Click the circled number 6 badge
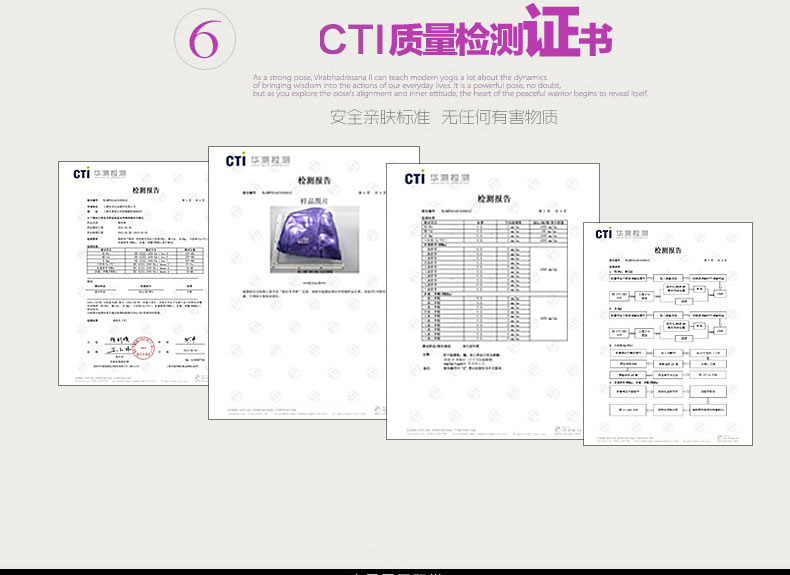The height and width of the screenshot is (575, 790). pos(205,39)
